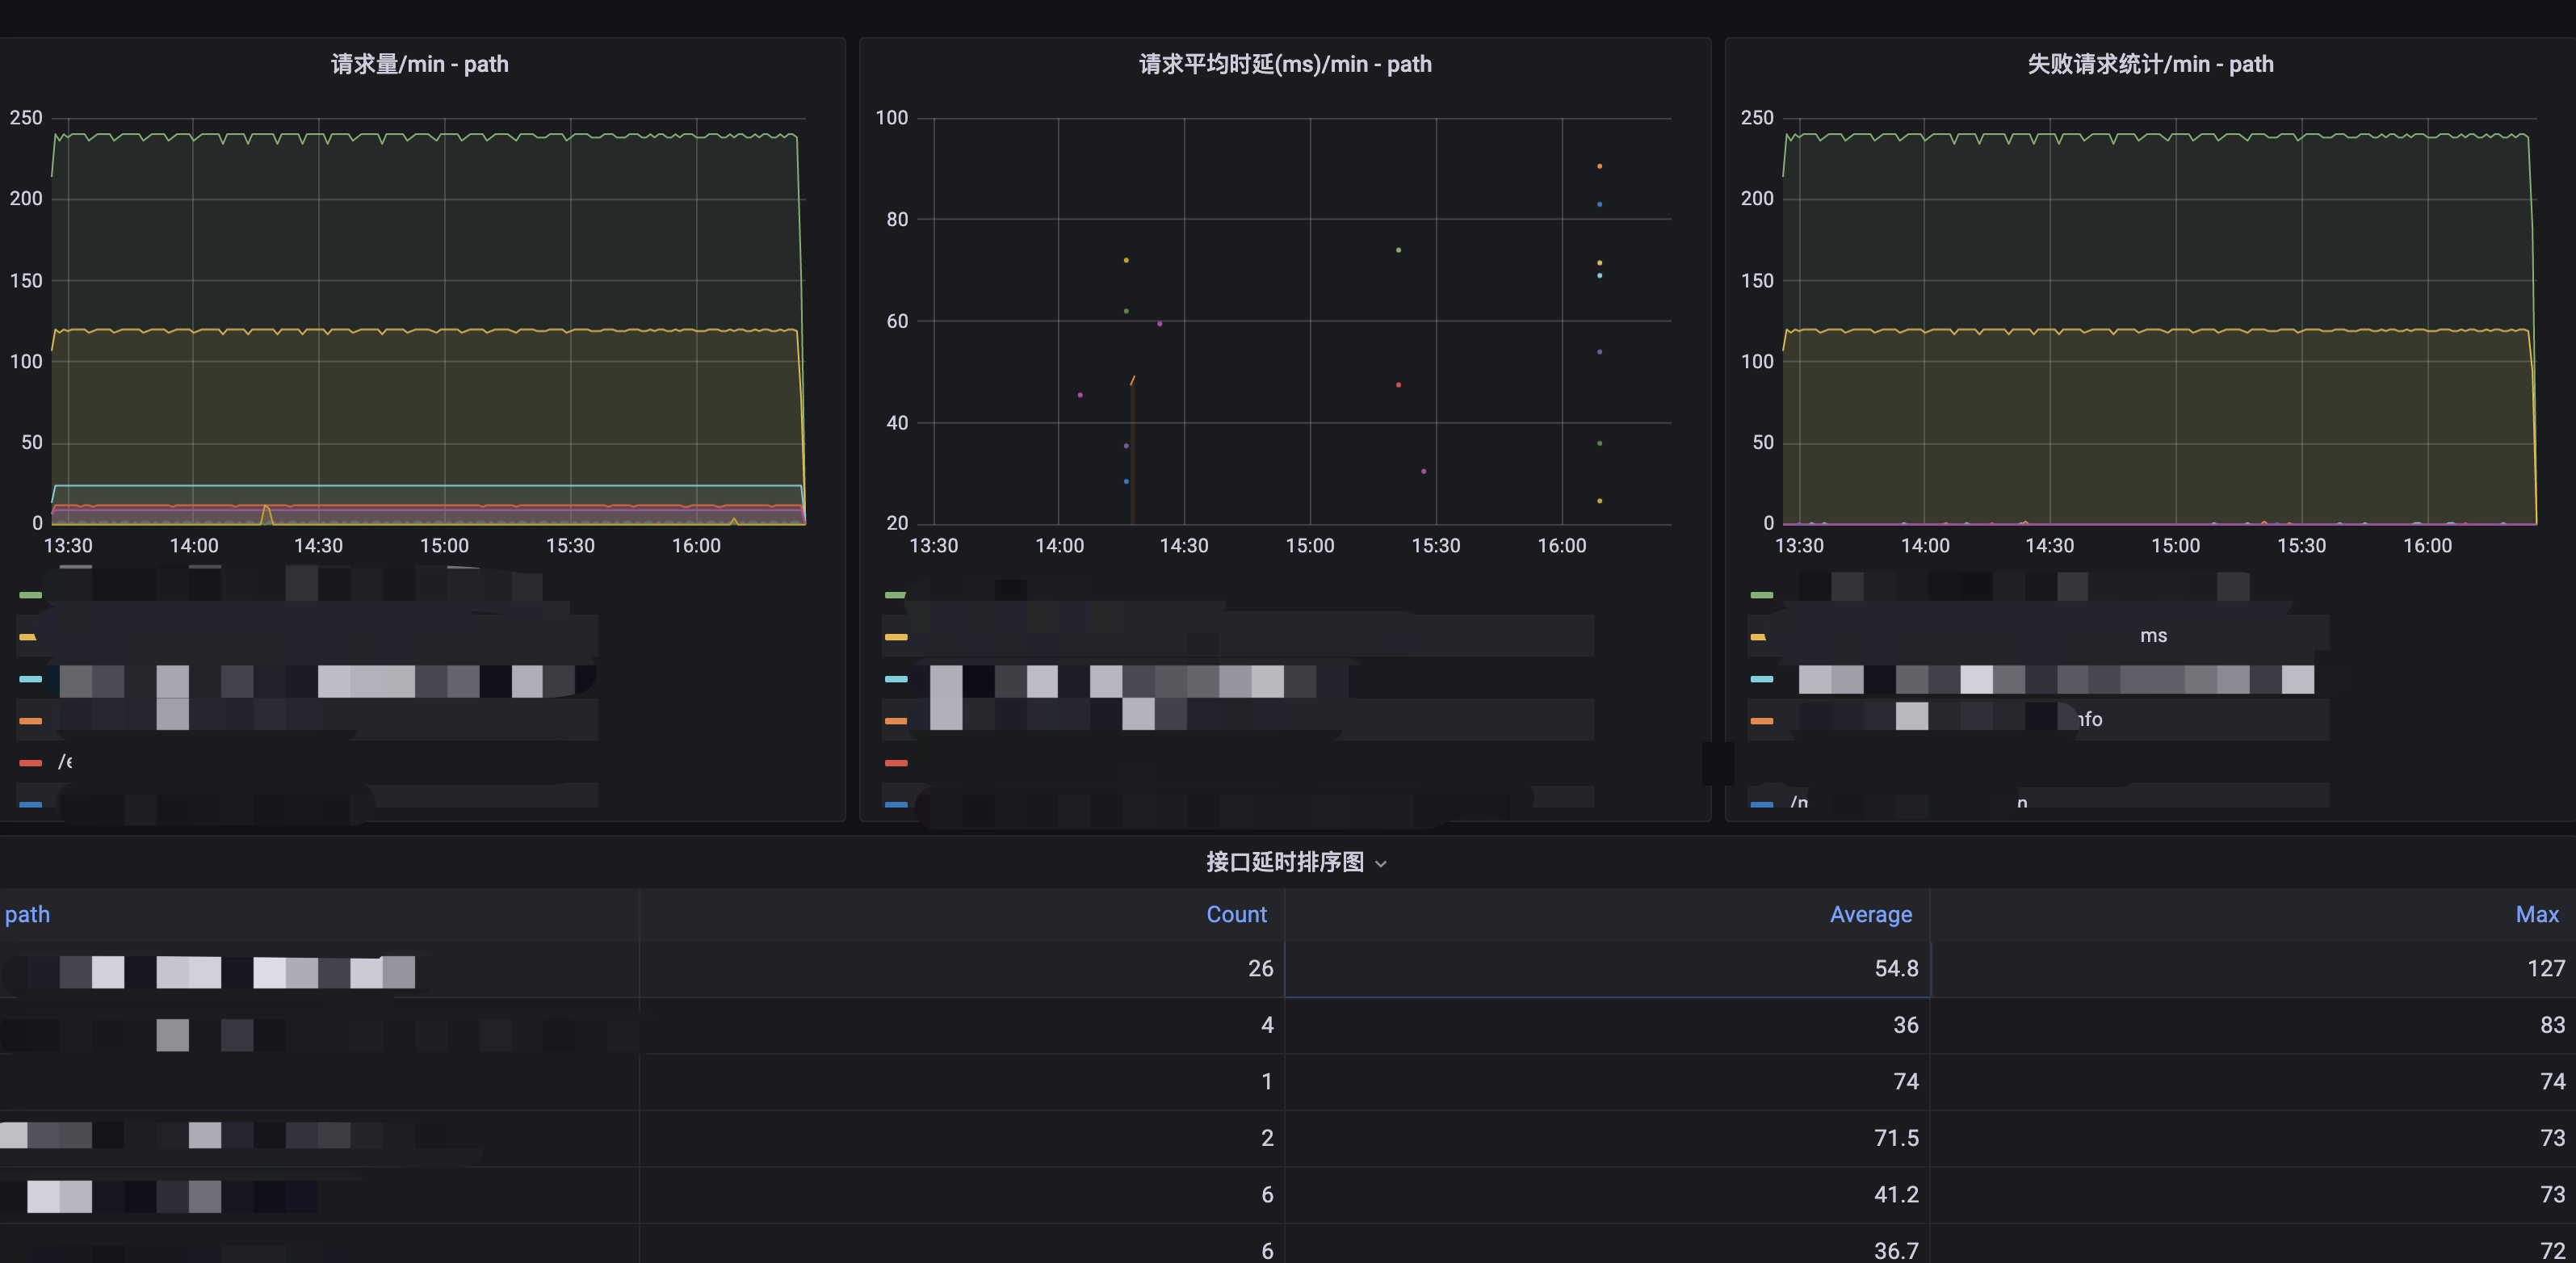2576x1263 pixels.
Task: Open the 请求平均时延(ms)/min - path panel title menu
Action: [1285, 64]
